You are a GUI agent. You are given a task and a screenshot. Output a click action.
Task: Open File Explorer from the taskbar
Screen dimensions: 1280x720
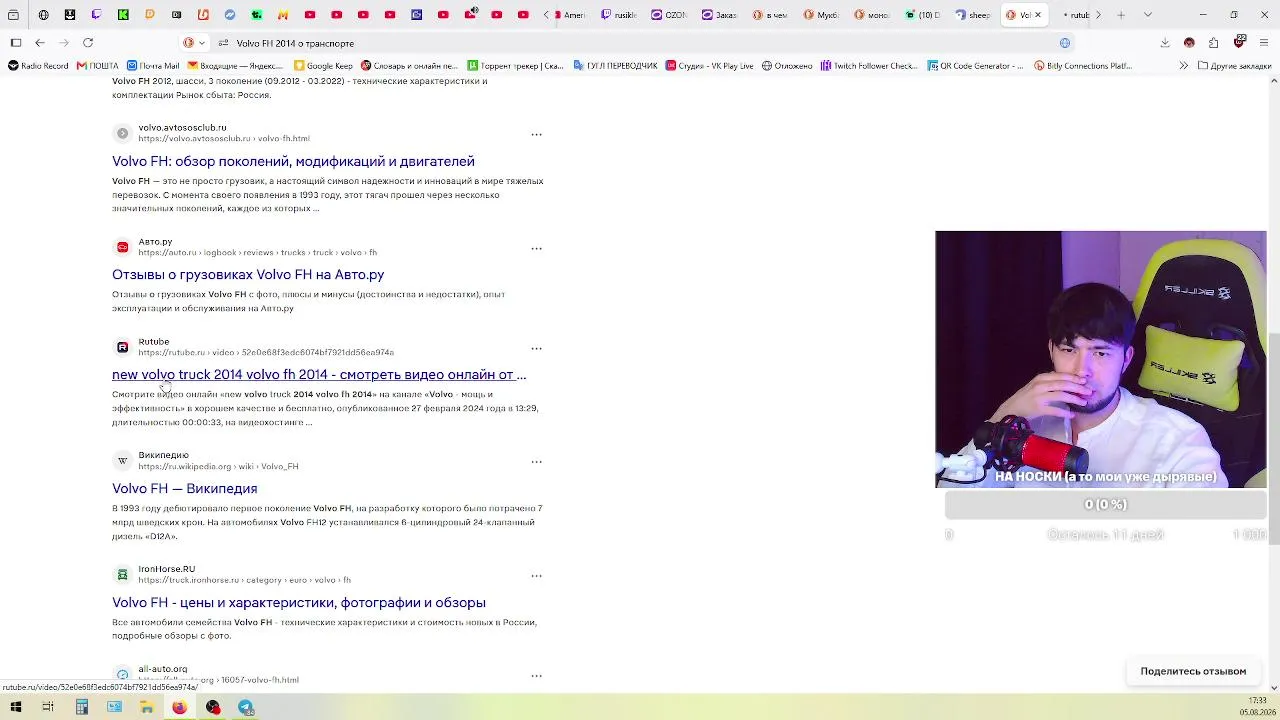146,707
